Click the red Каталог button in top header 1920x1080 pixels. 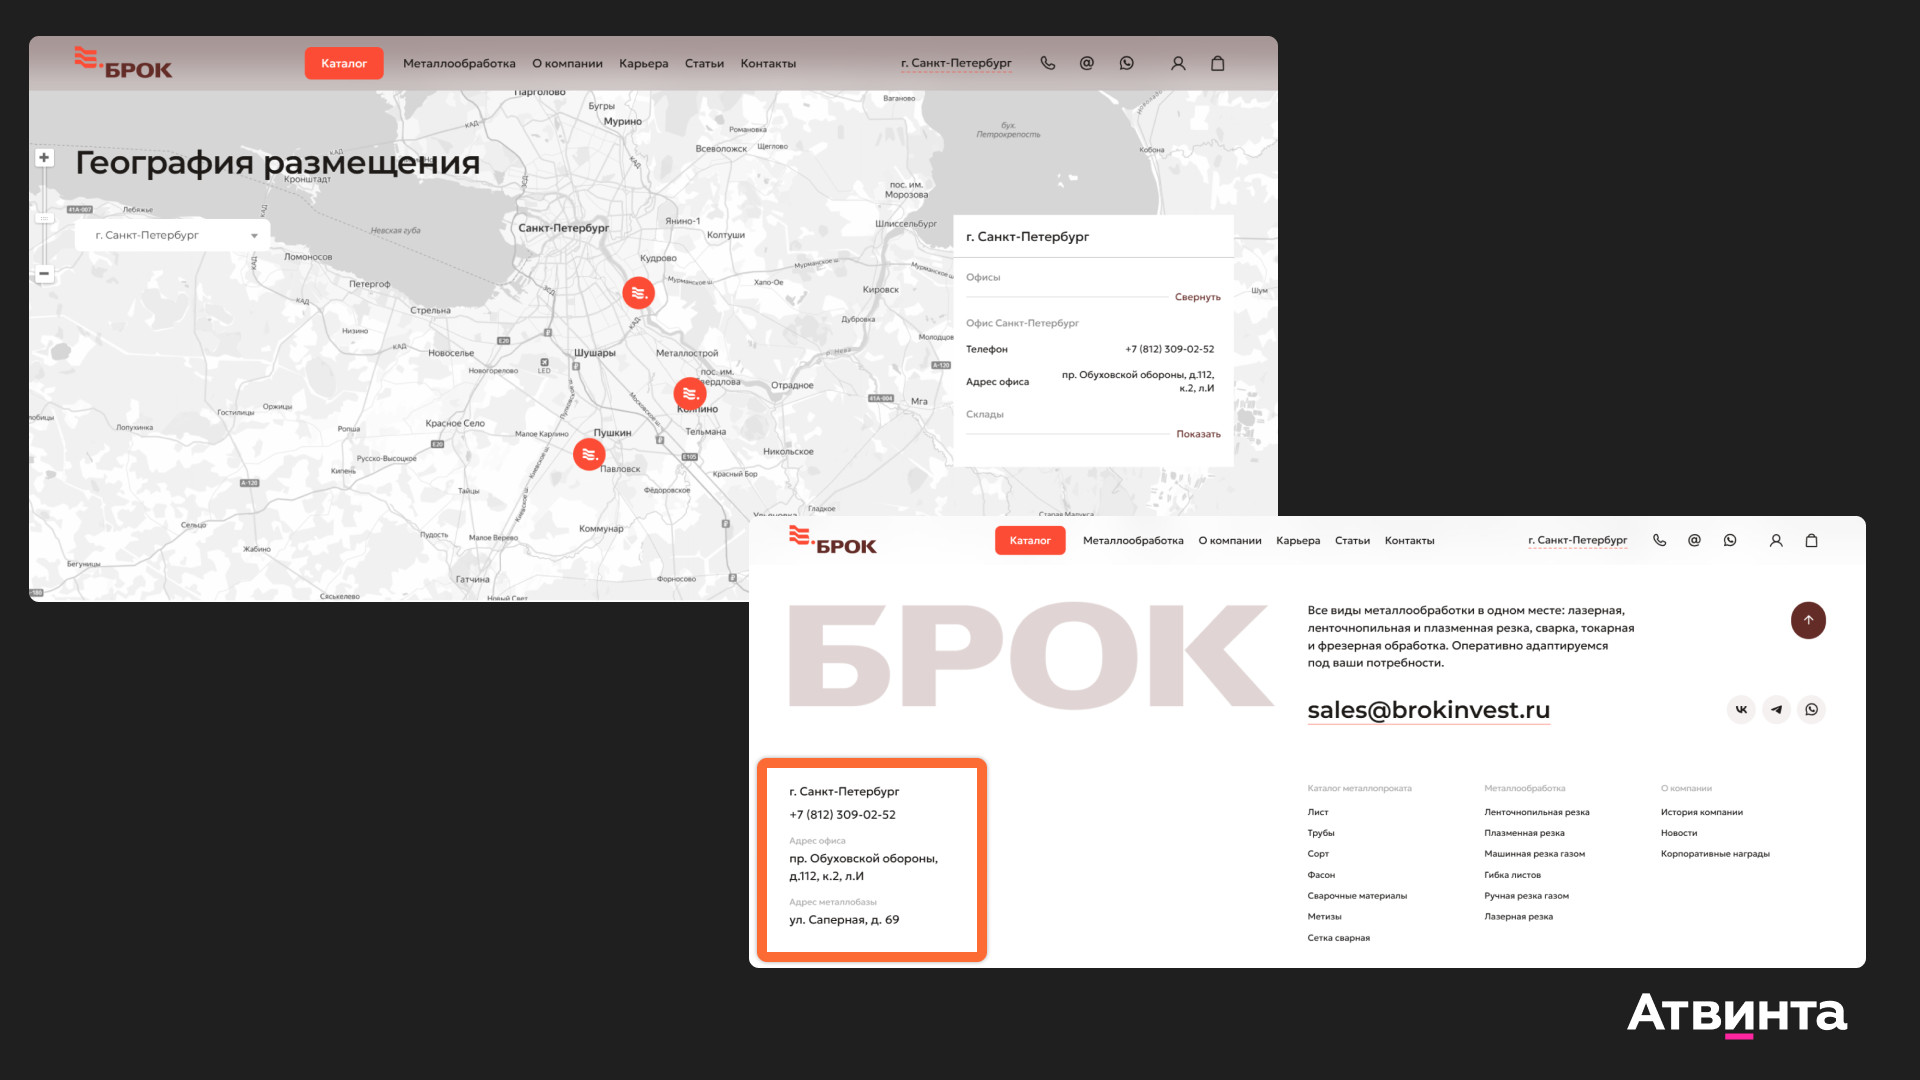[344, 63]
